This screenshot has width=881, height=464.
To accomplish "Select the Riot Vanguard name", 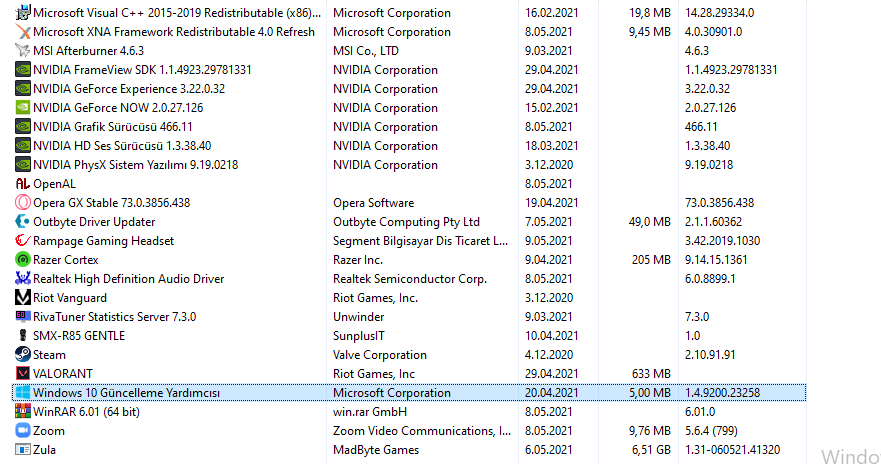I will (70, 298).
